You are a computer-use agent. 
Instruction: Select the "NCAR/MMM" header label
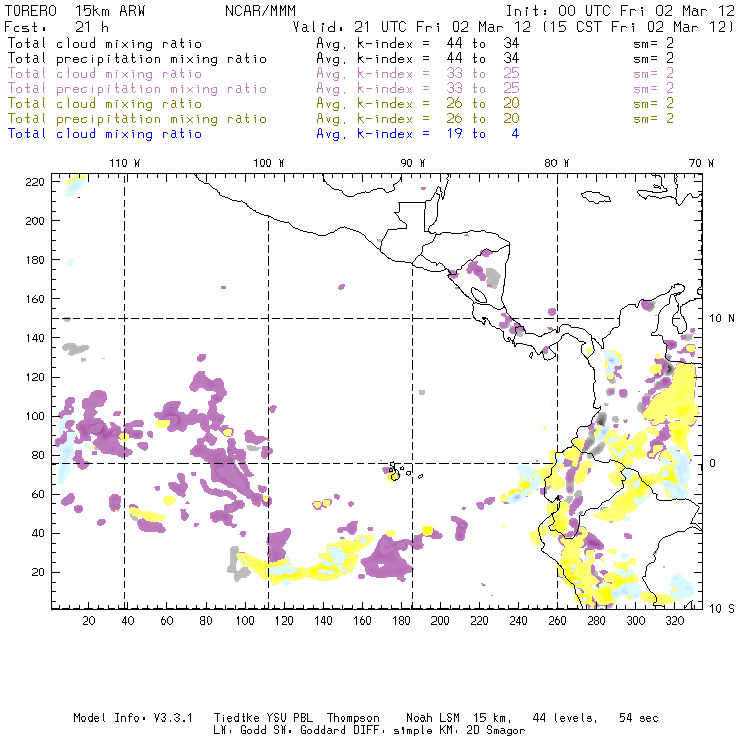click(x=260, y=11)
